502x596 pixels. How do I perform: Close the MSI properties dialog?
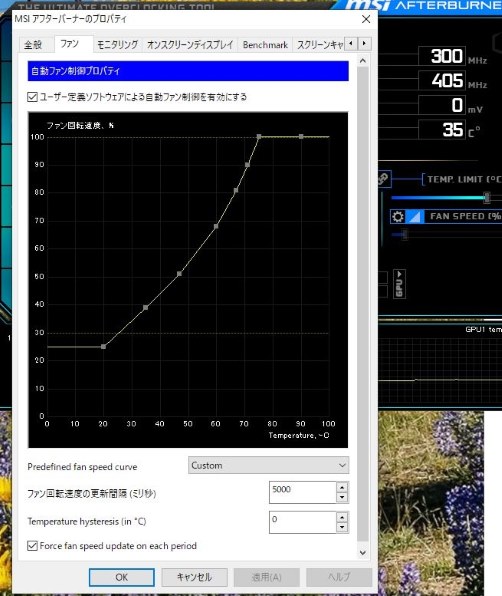click(366, 19)
